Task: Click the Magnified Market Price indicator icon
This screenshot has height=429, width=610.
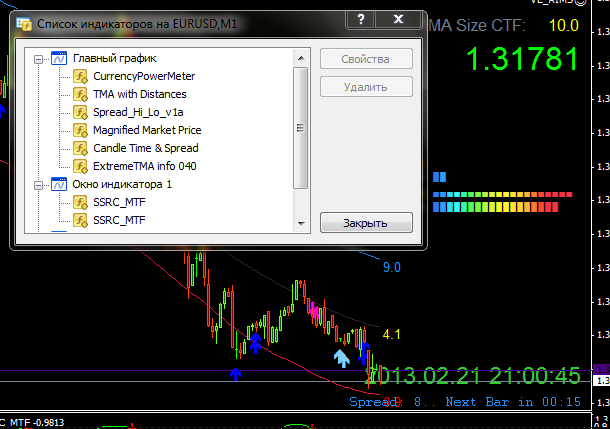Action: 81,130
